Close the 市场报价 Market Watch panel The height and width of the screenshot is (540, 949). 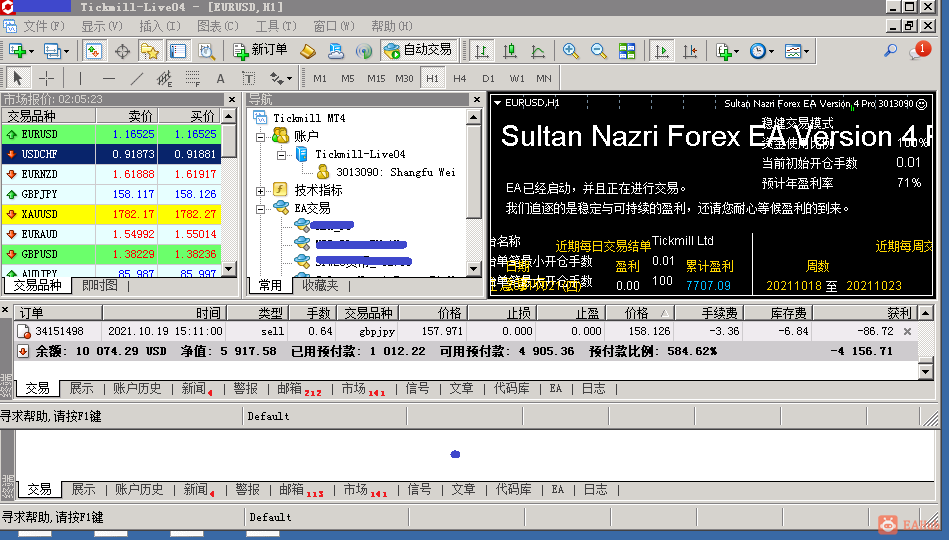[232, 99]
